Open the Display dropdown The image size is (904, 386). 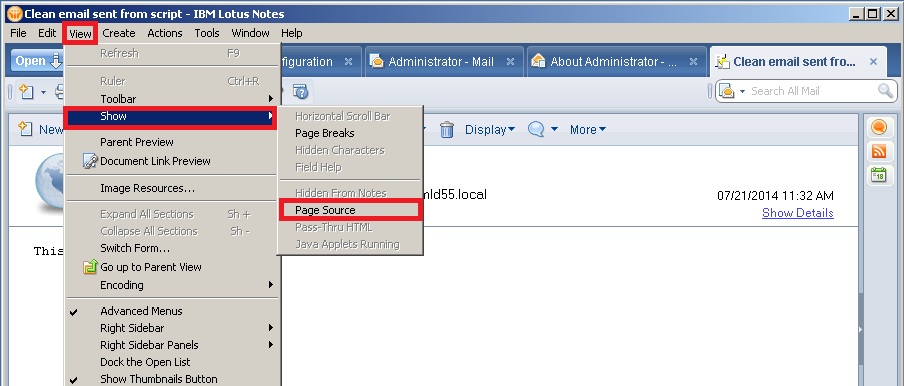(490, 130)
